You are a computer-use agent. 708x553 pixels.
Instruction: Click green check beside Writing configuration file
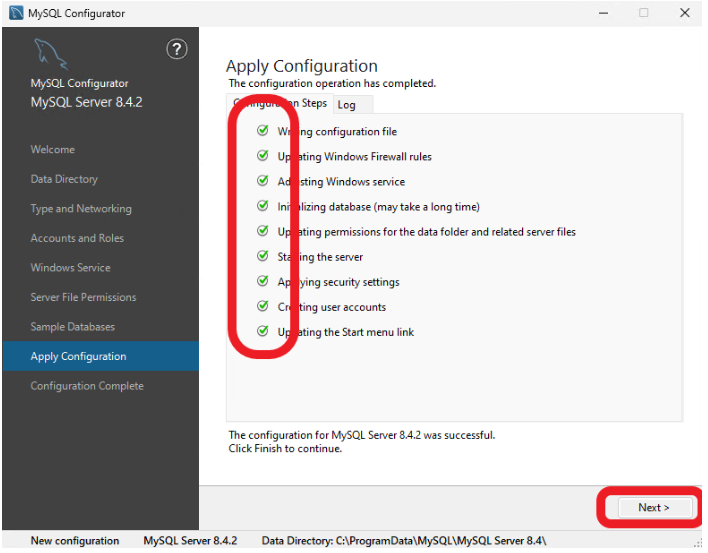click(x=262, y=131)
